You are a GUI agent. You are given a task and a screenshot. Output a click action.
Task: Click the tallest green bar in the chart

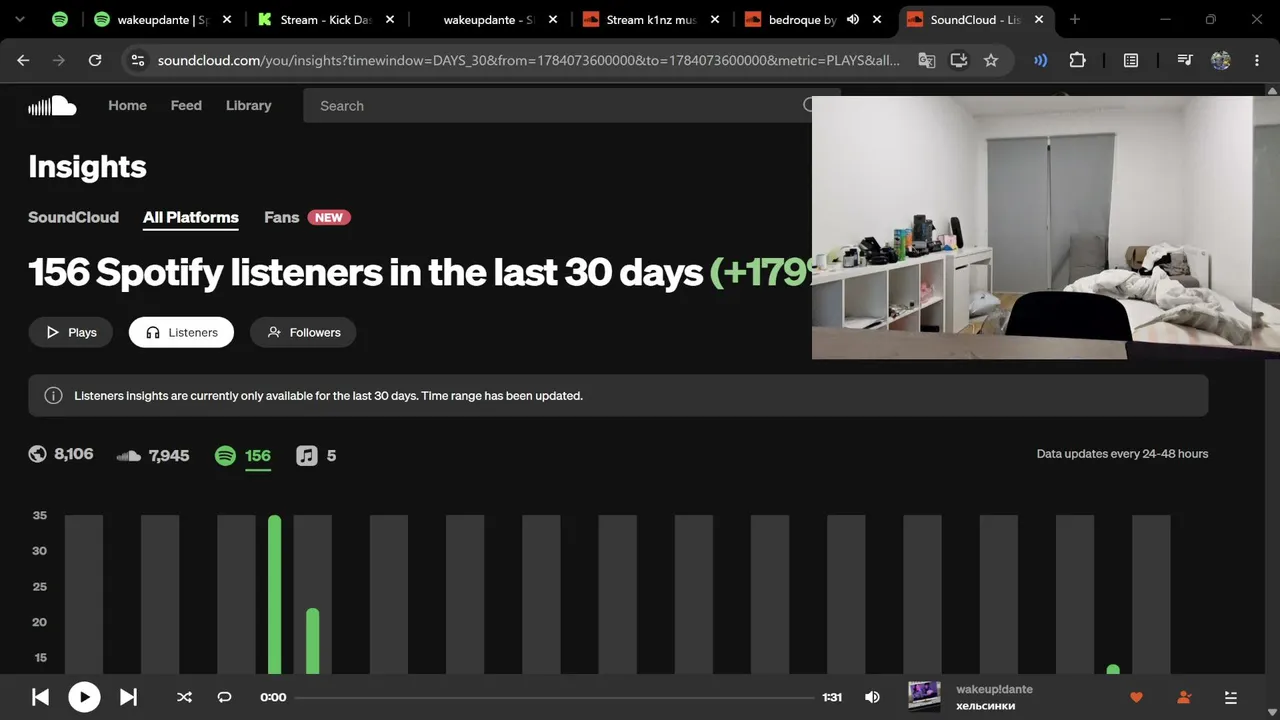275,595
